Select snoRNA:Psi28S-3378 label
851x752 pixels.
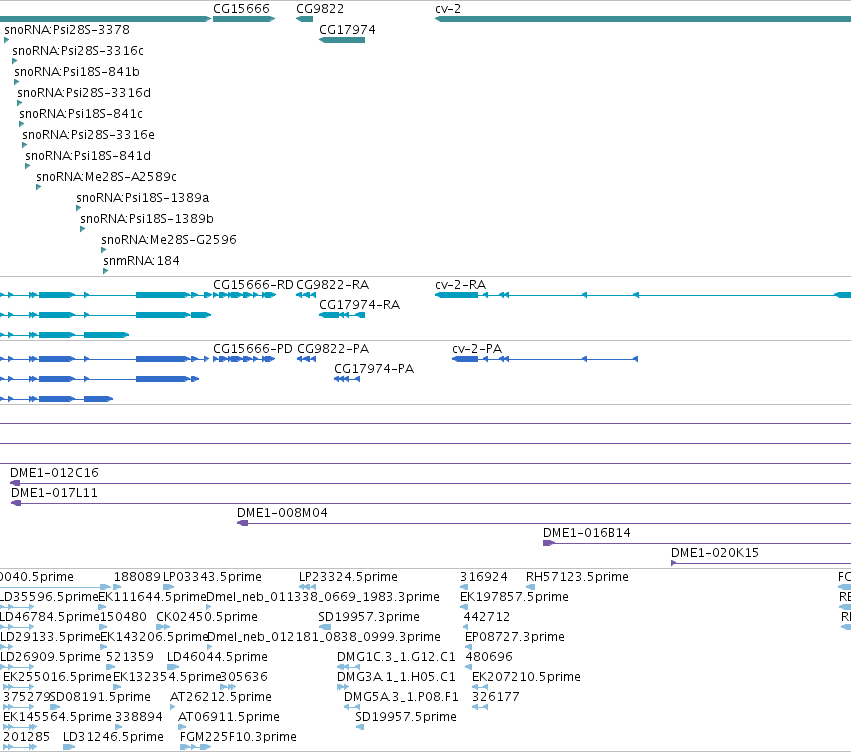(67, 30)
